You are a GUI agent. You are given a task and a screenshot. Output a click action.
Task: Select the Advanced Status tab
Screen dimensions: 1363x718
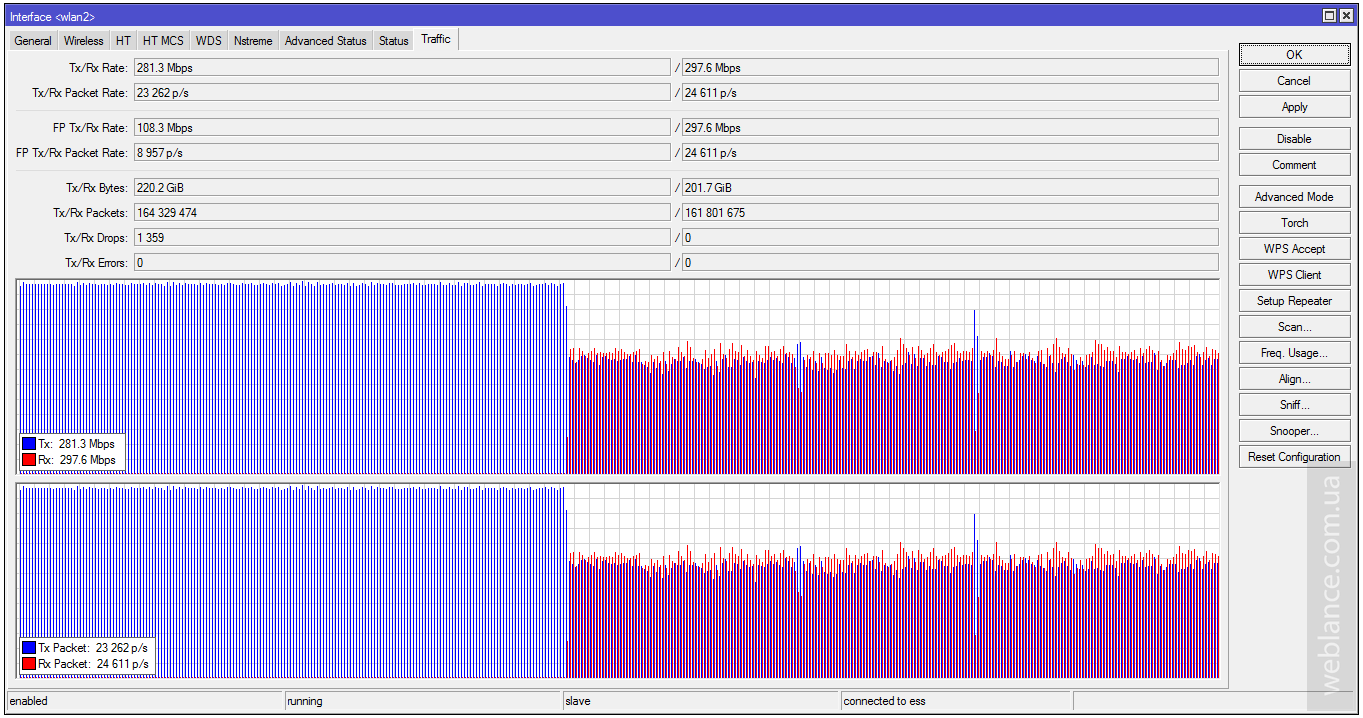coord(326,41)
